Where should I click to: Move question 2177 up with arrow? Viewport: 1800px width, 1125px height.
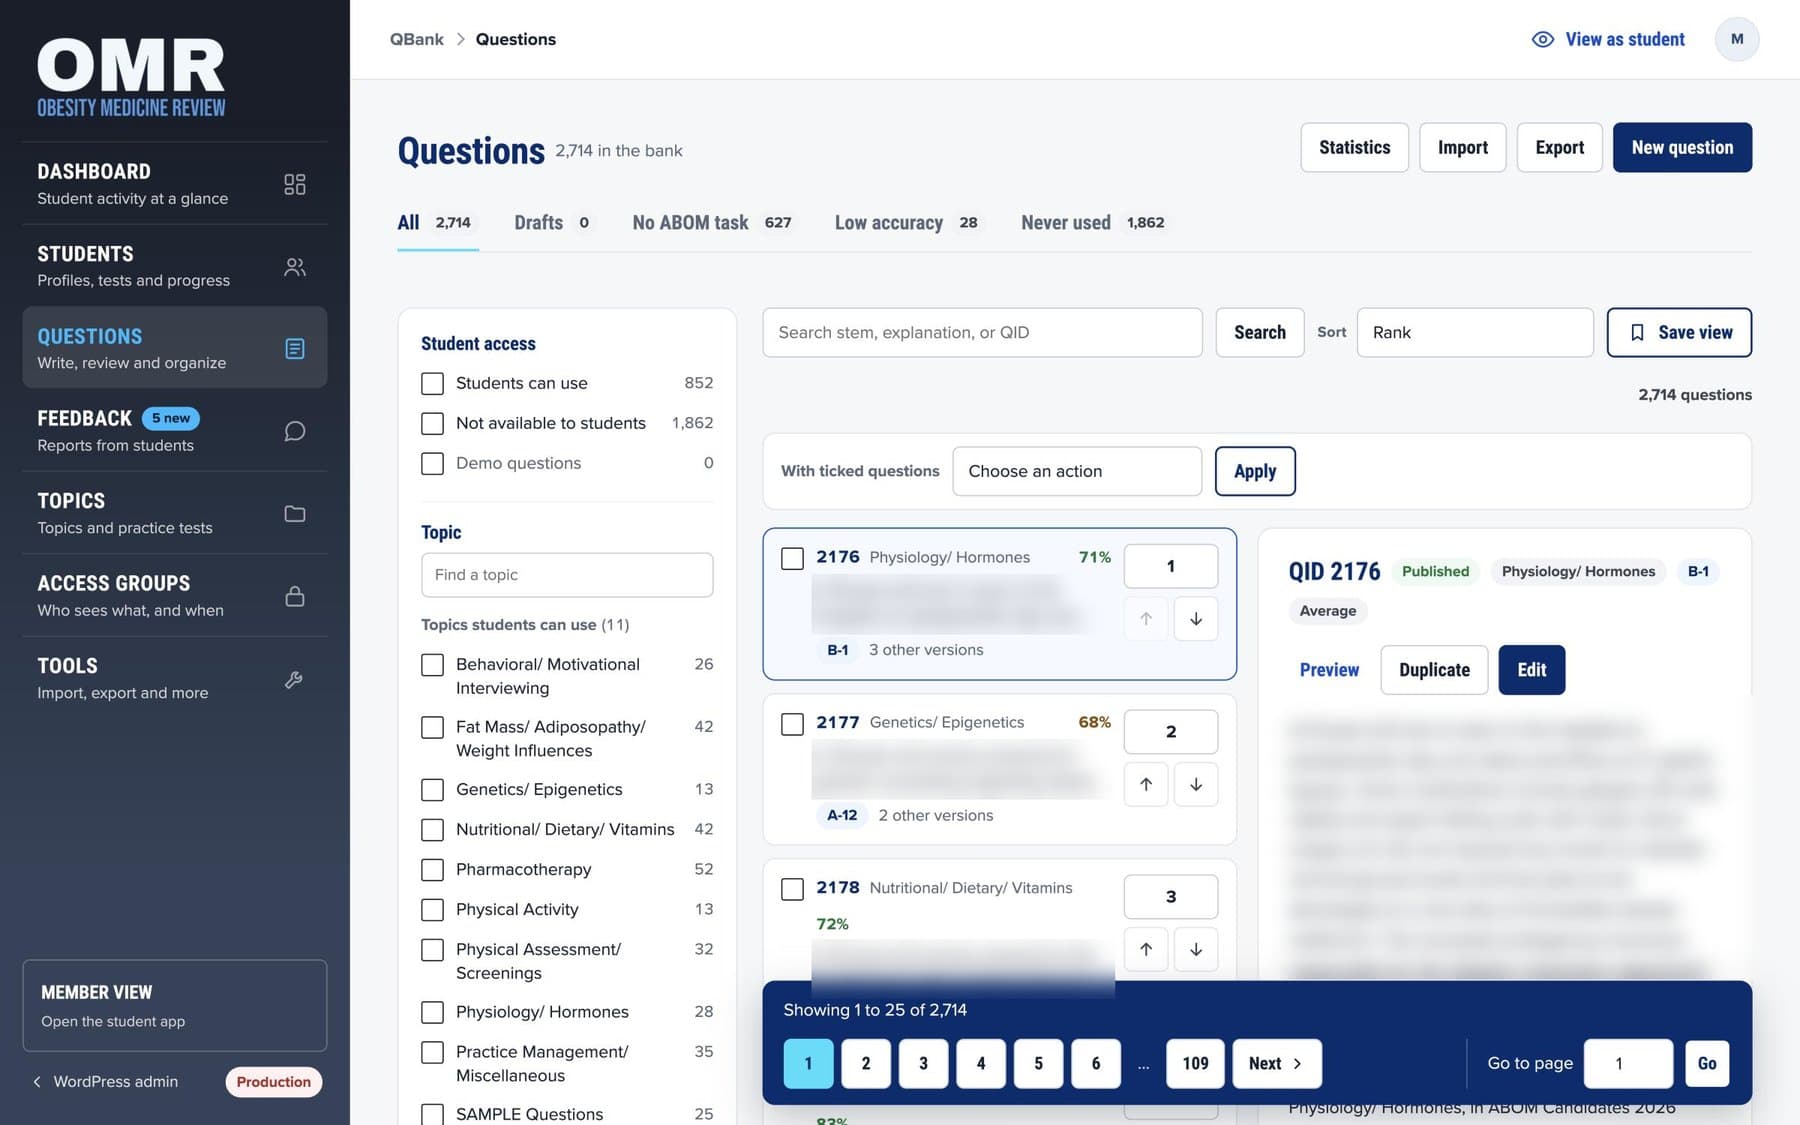coord(1146,784)
